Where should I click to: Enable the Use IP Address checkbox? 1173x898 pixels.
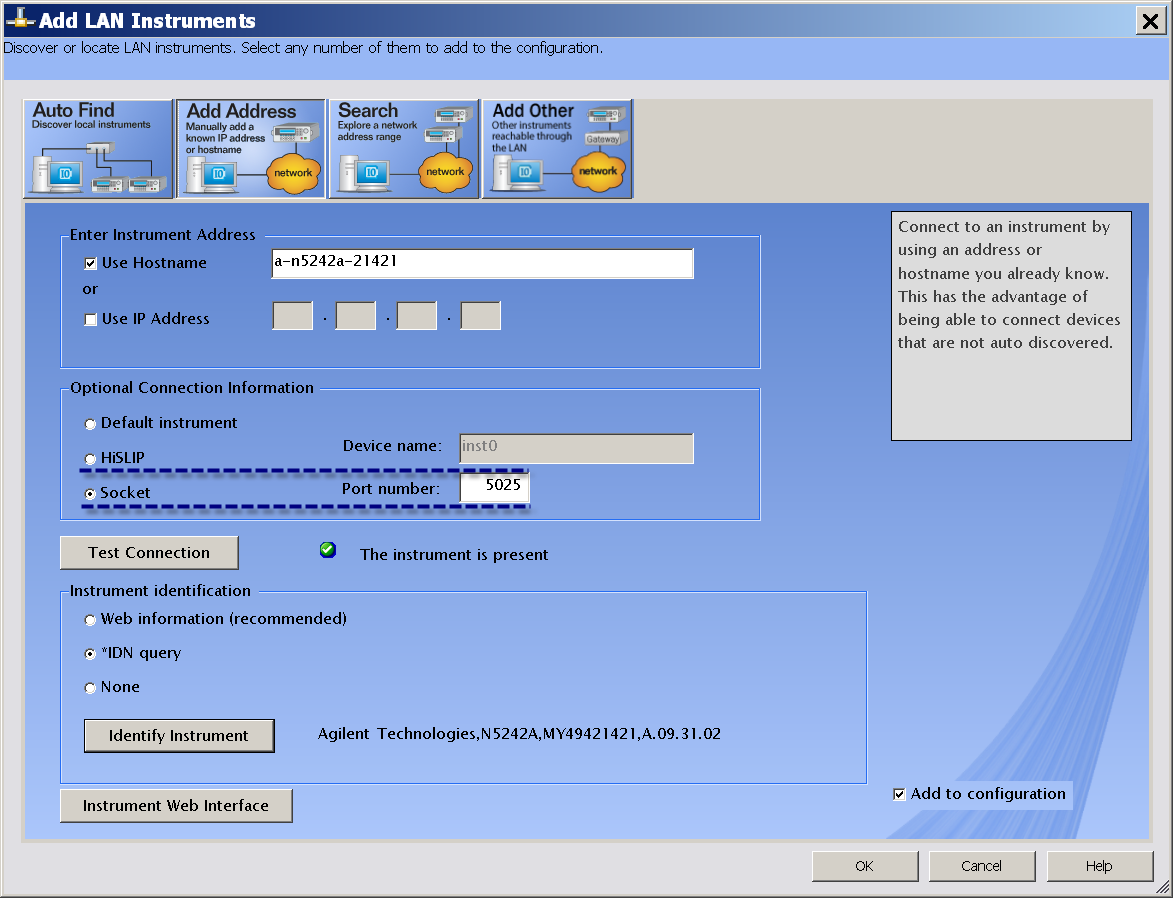pyautogui.click(x=91, y=320)
